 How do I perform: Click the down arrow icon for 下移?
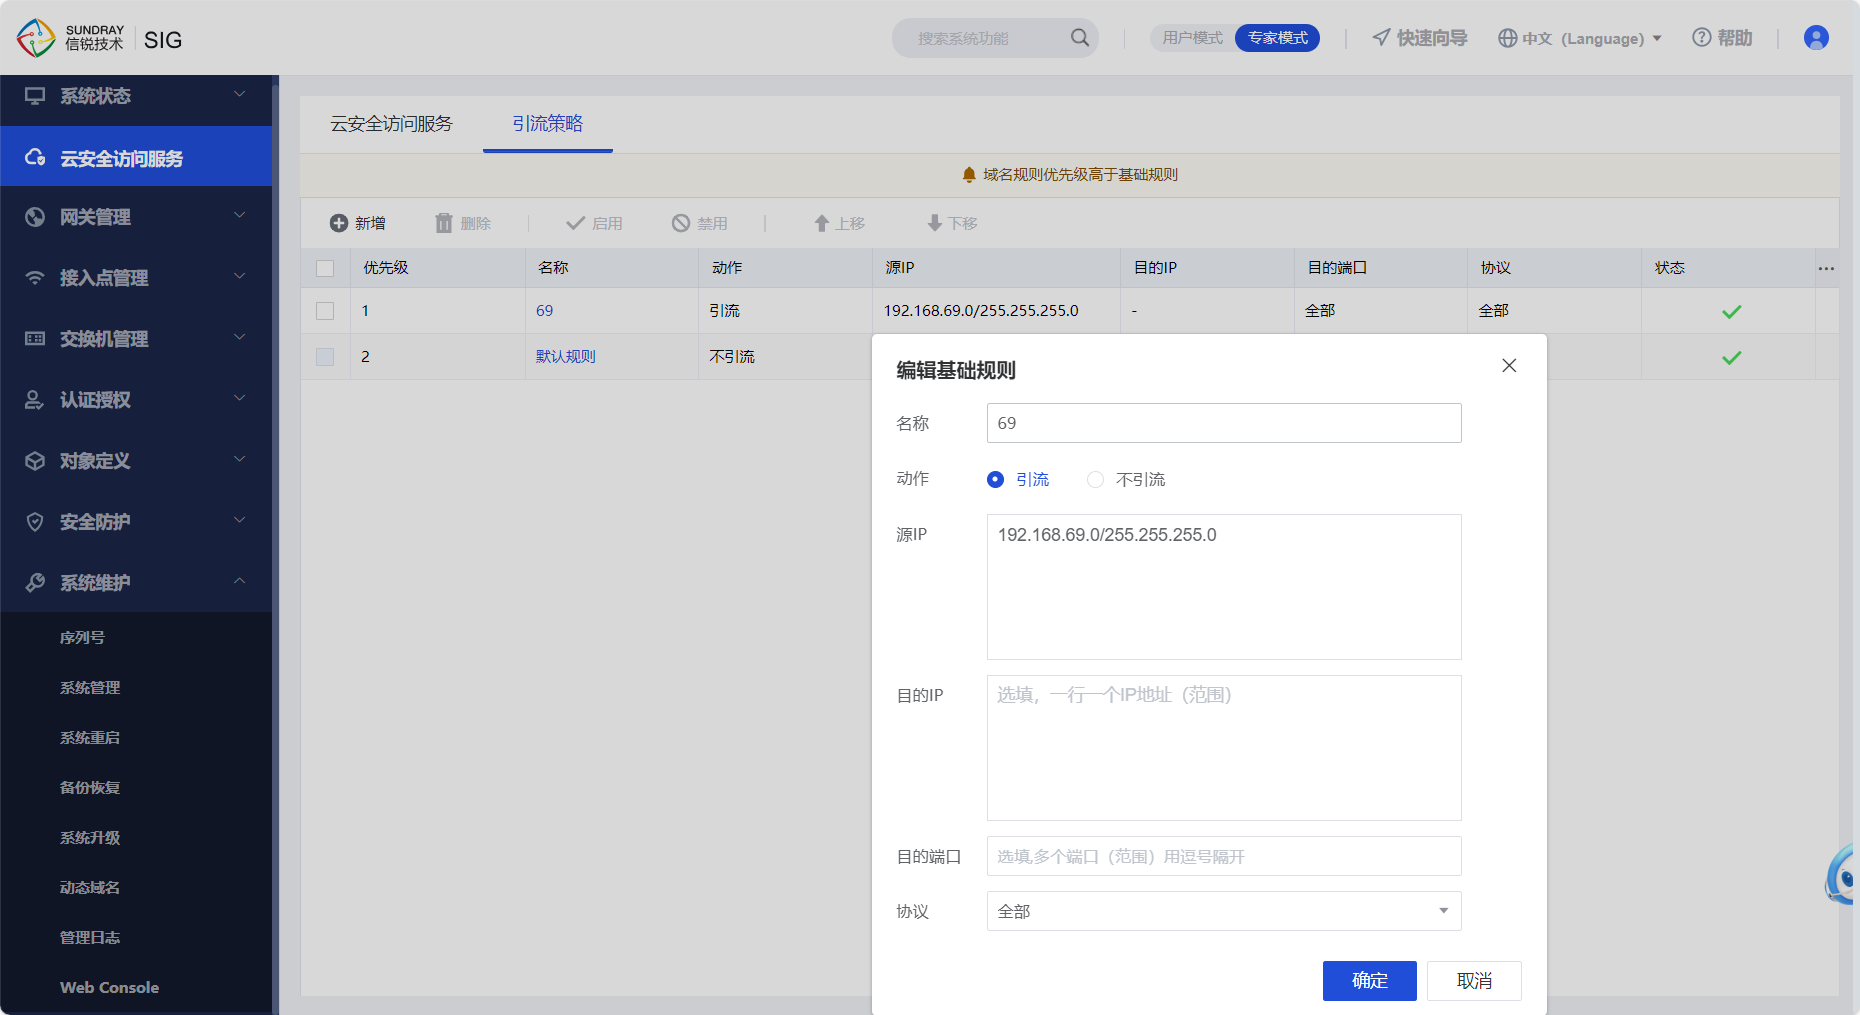point(934,223)
